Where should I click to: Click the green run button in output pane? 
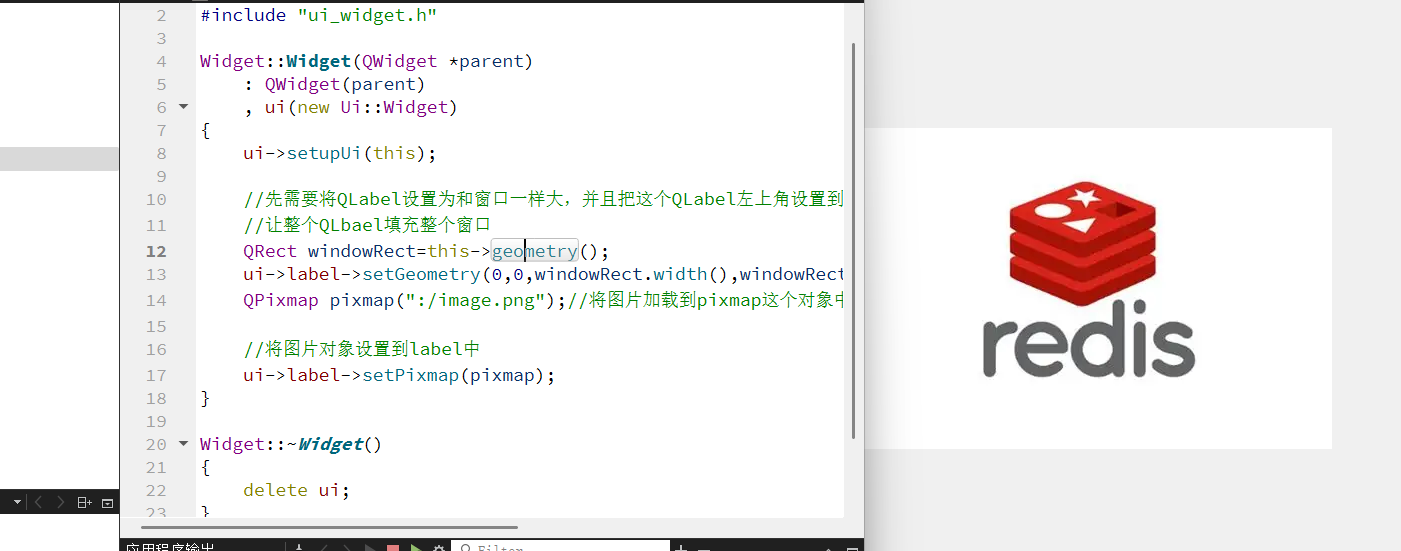[x=416, y=548]
